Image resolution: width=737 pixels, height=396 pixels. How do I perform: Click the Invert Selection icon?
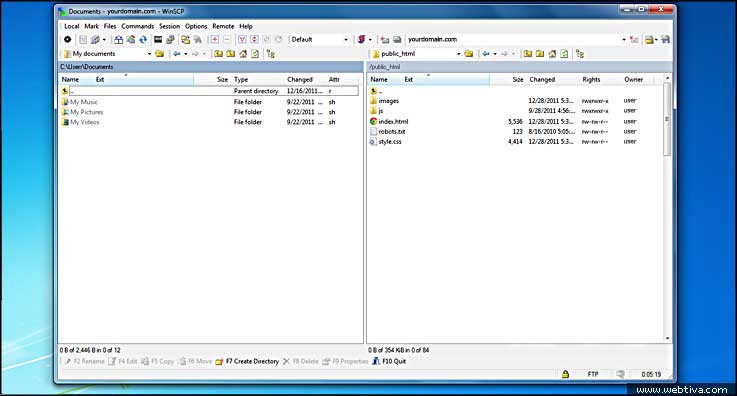[x=254, y=39]
